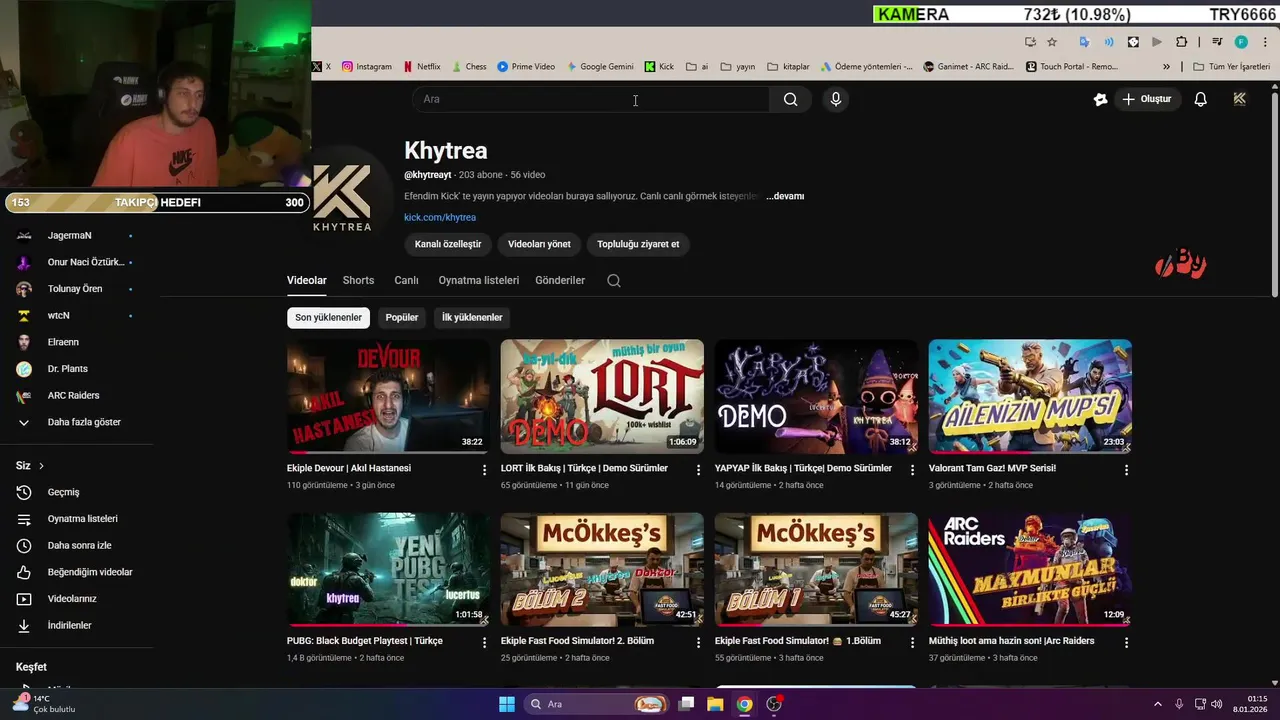Open options menu for Ekiple Devour video

[x=484, y=470]
